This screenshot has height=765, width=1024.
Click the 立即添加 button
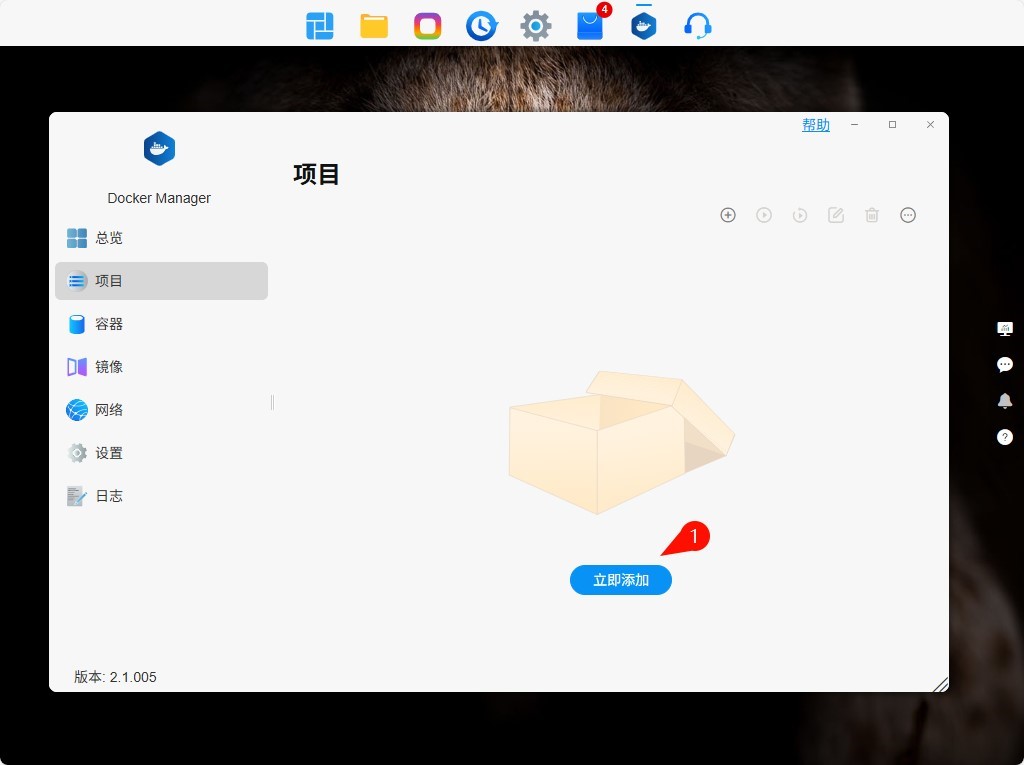coord(620,580)
